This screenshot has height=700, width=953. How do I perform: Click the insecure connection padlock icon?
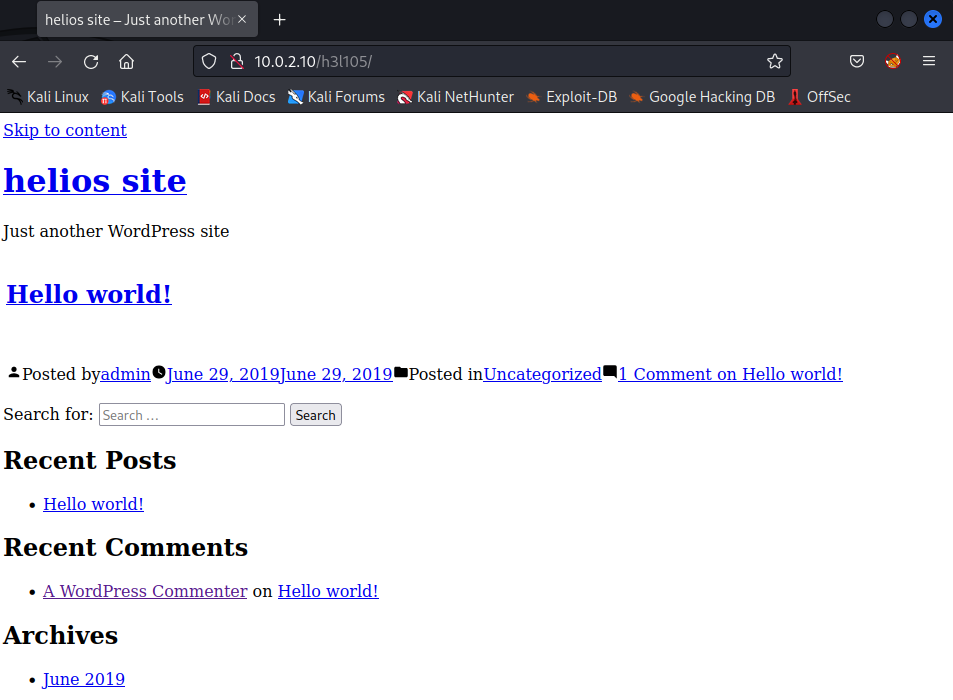(237, 62)
